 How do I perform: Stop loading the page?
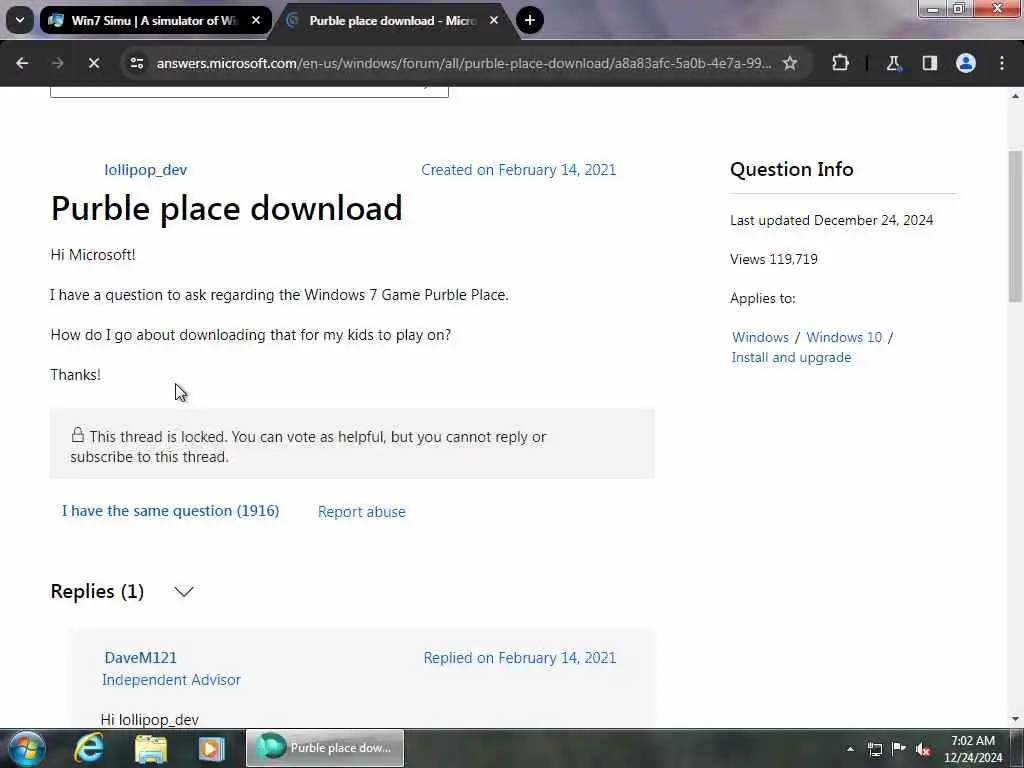(93, 63)
